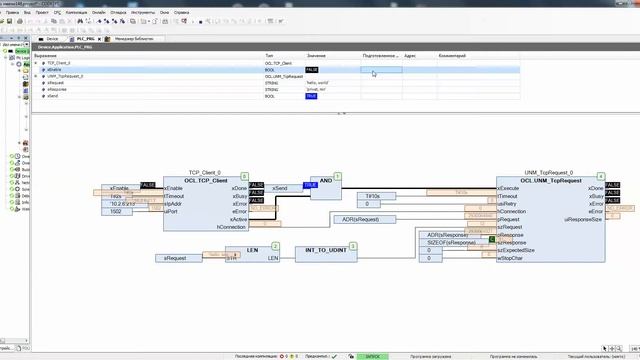Viewport: 640px width, 360px height.
Task: Click the Комментарий column header
Action: (478, 56)
